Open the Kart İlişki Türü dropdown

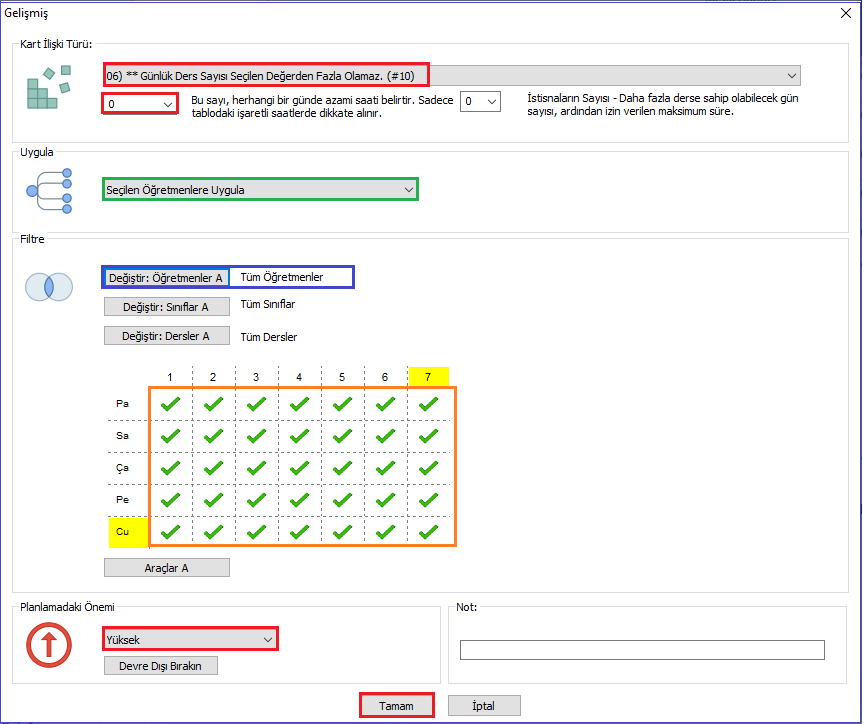pos(452,76)
